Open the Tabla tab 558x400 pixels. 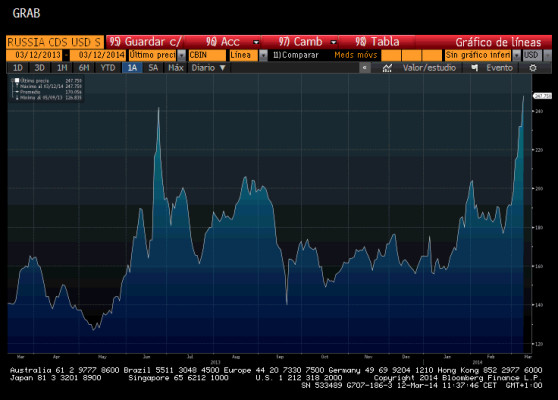377,42
